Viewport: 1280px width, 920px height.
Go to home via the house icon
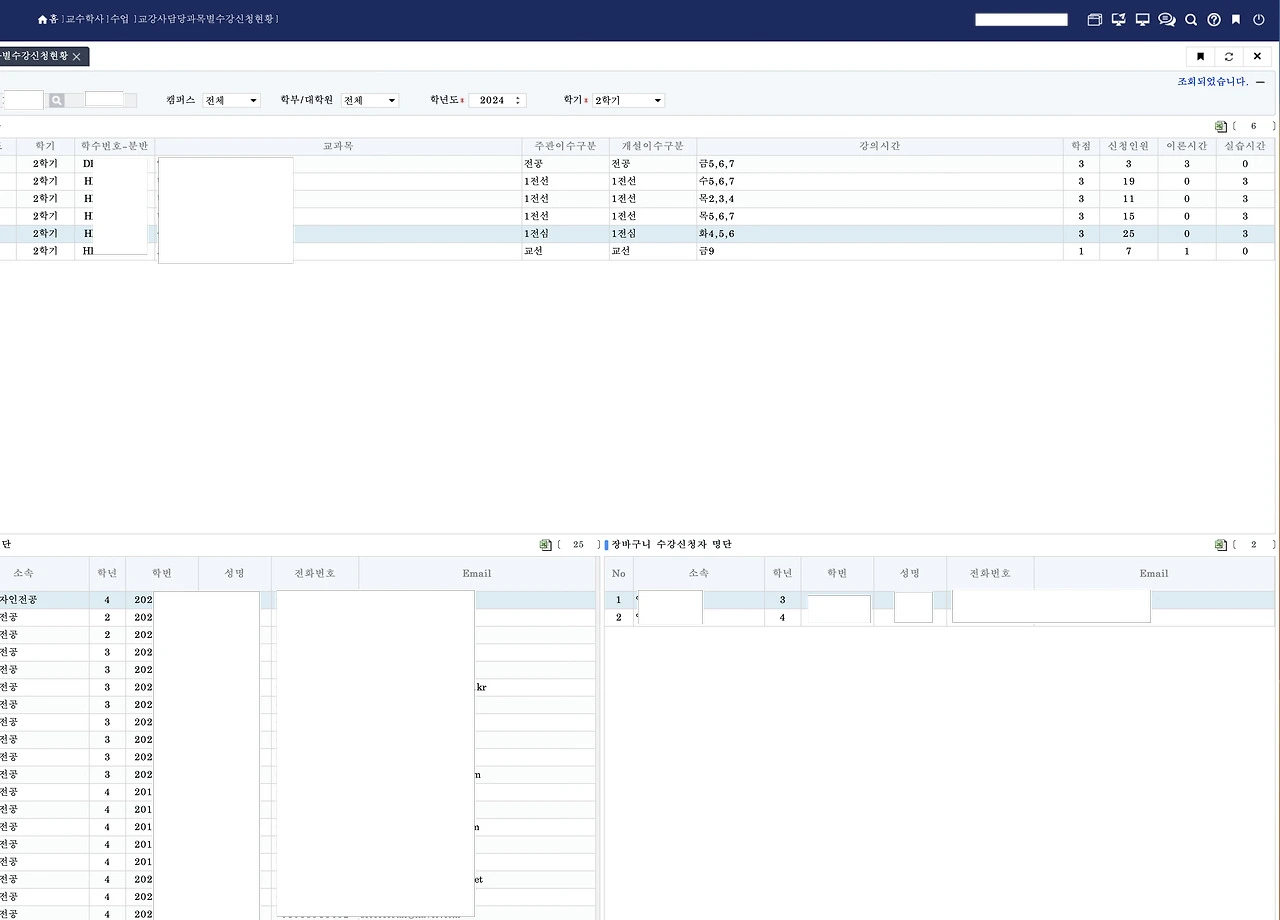pos(43,19)
